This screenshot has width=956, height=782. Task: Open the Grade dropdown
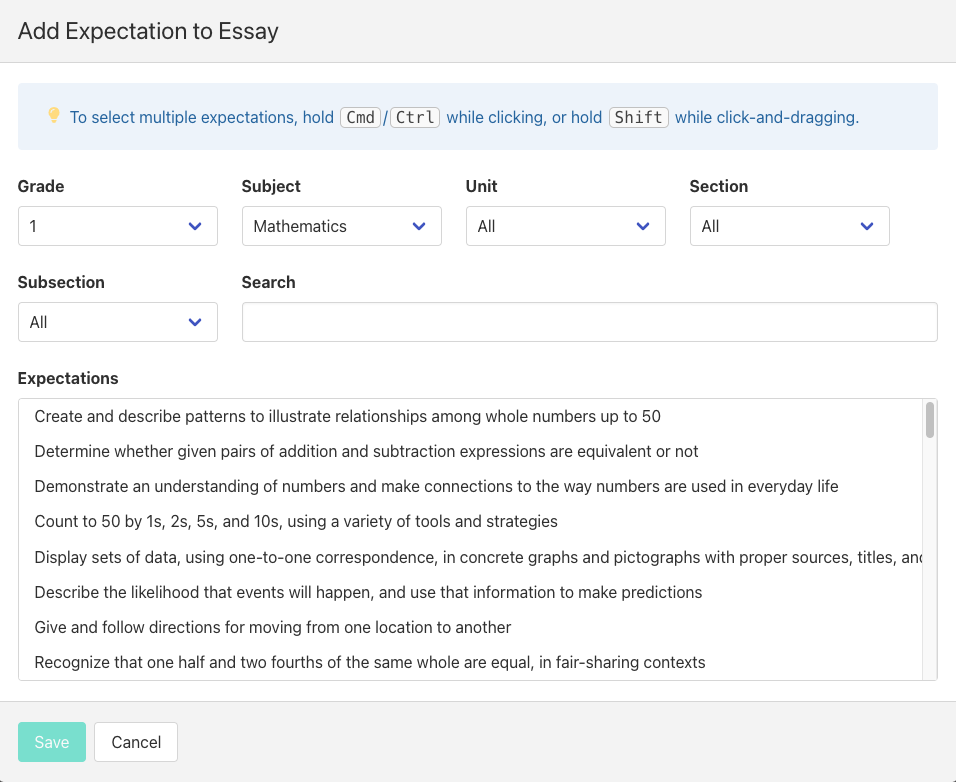118,226
